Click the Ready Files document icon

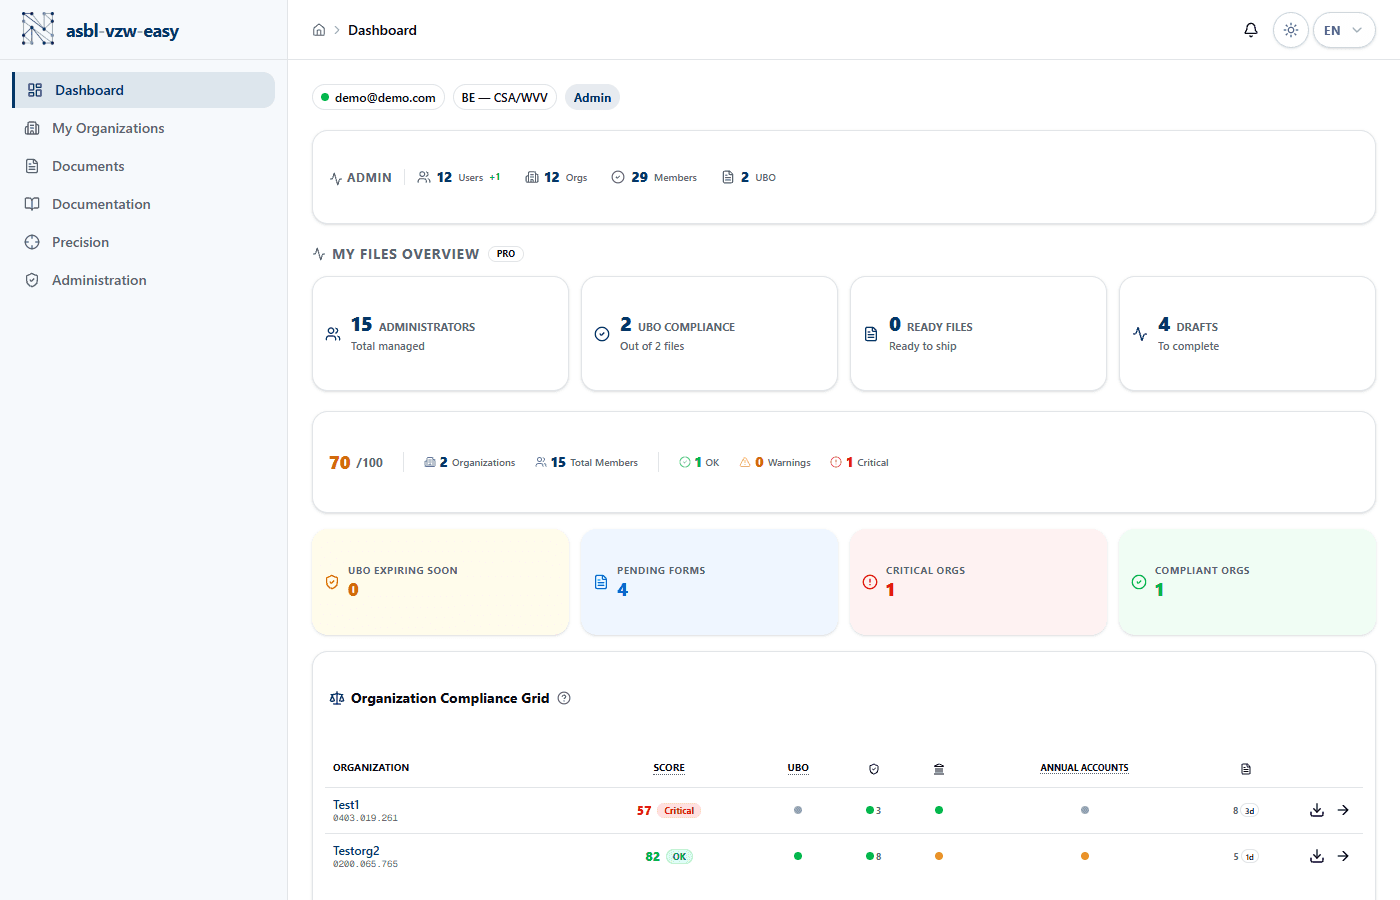[x=871, y=334]
